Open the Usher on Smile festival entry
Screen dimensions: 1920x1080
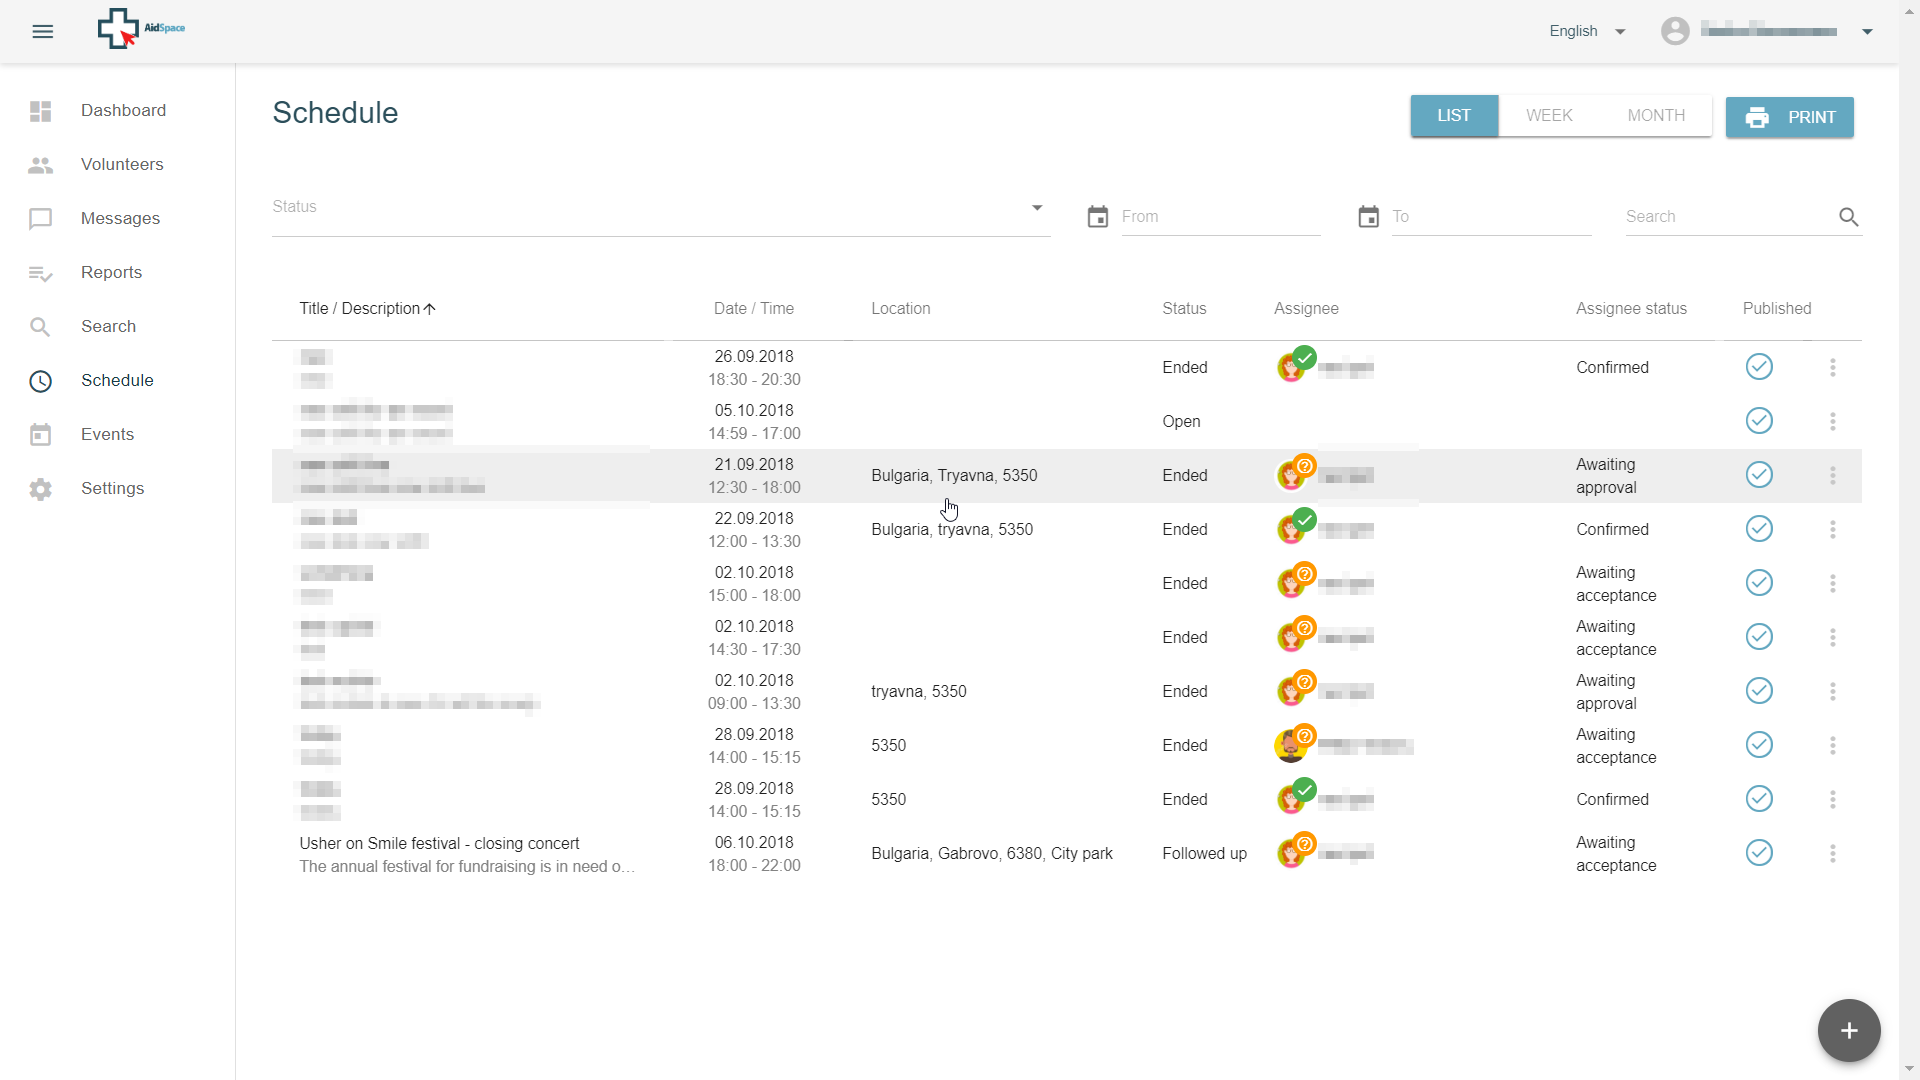[439, 844]
